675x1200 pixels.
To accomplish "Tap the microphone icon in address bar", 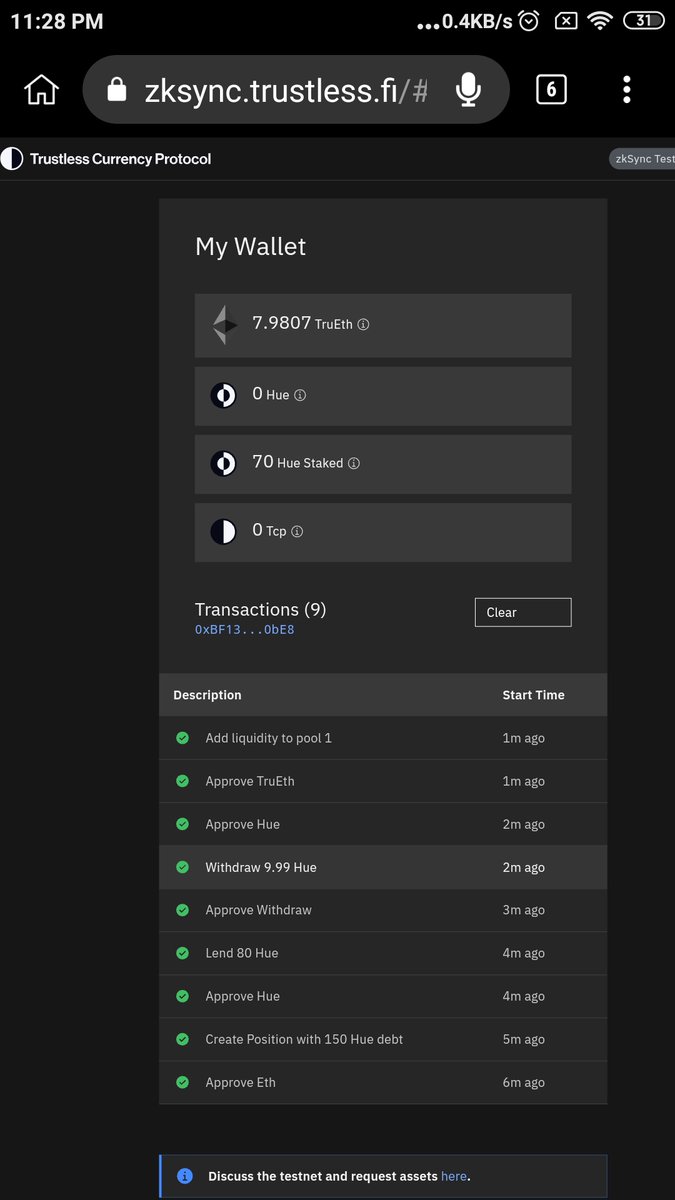I will (467, 90).
